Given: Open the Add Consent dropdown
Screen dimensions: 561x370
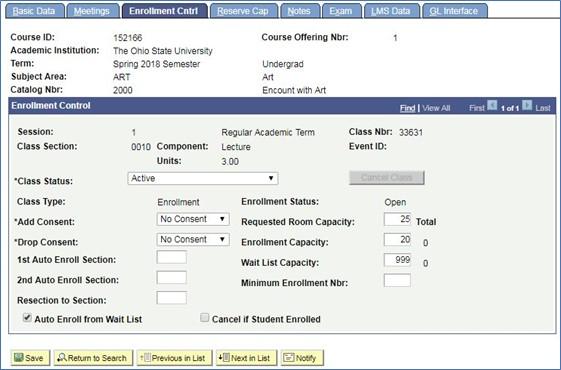Looking at the screenshot, I should coord(193,219).
